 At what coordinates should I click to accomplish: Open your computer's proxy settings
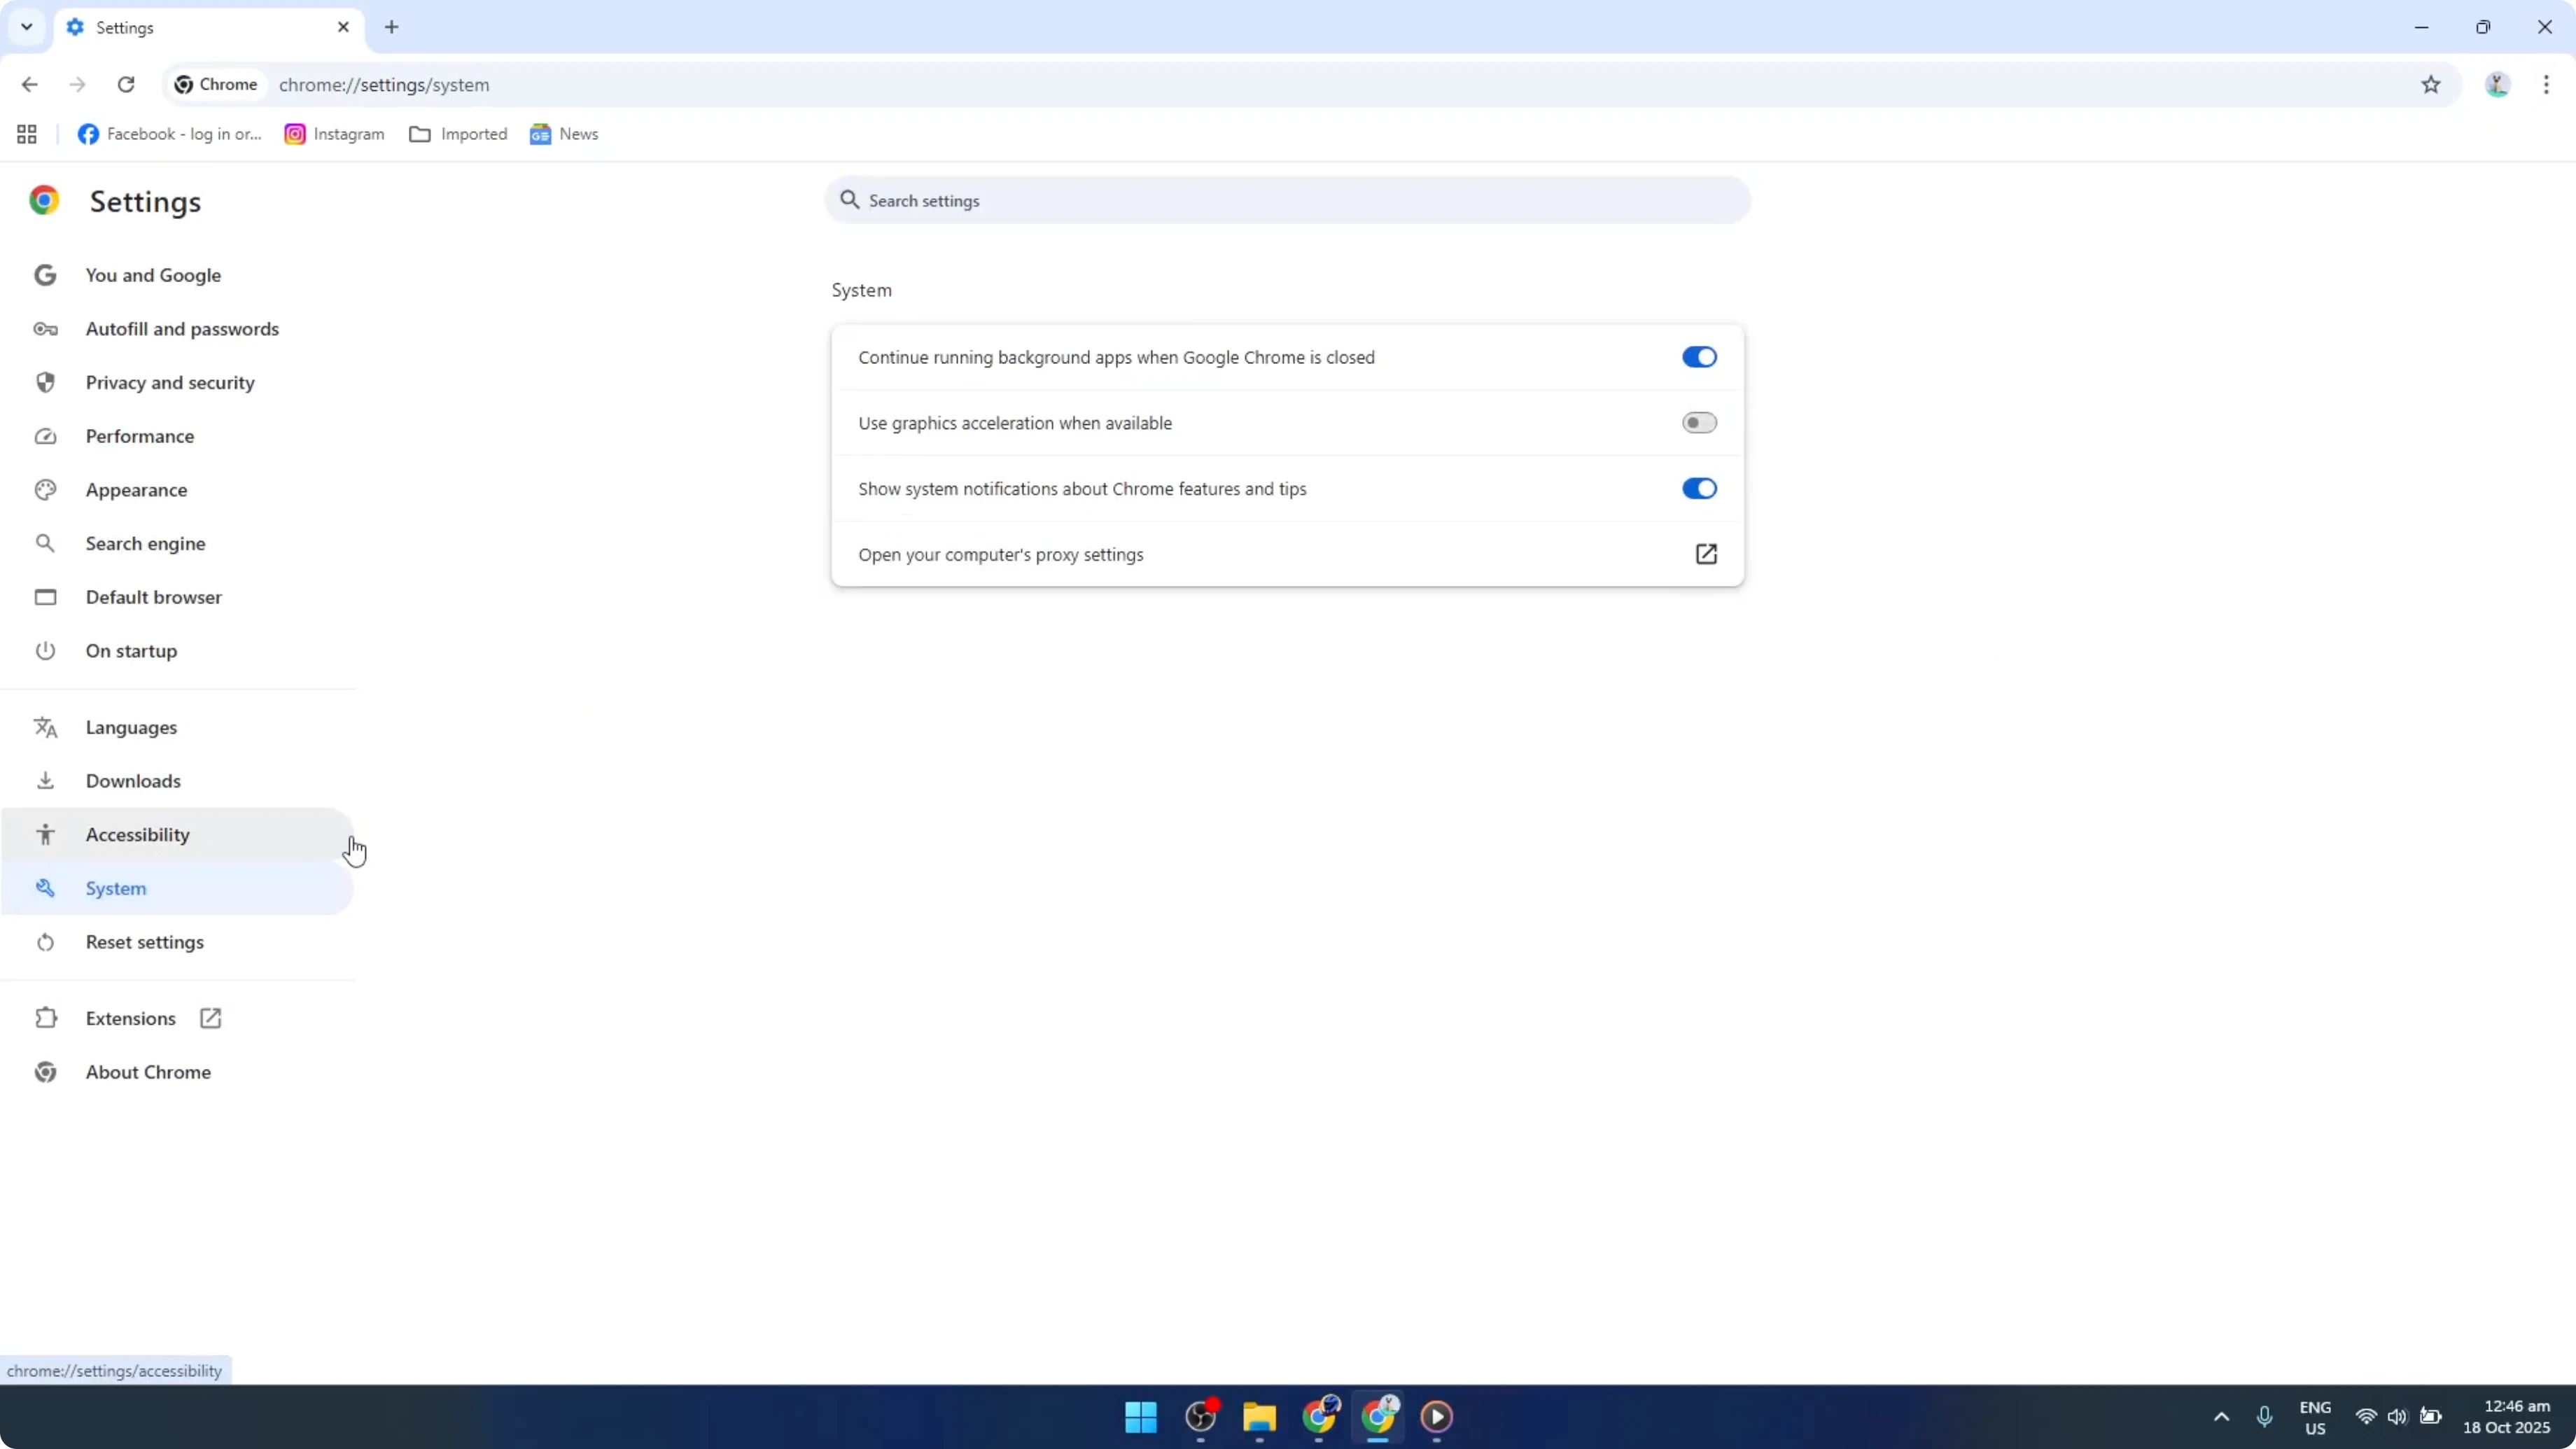pyautogui.click(x=1002, y=554)
